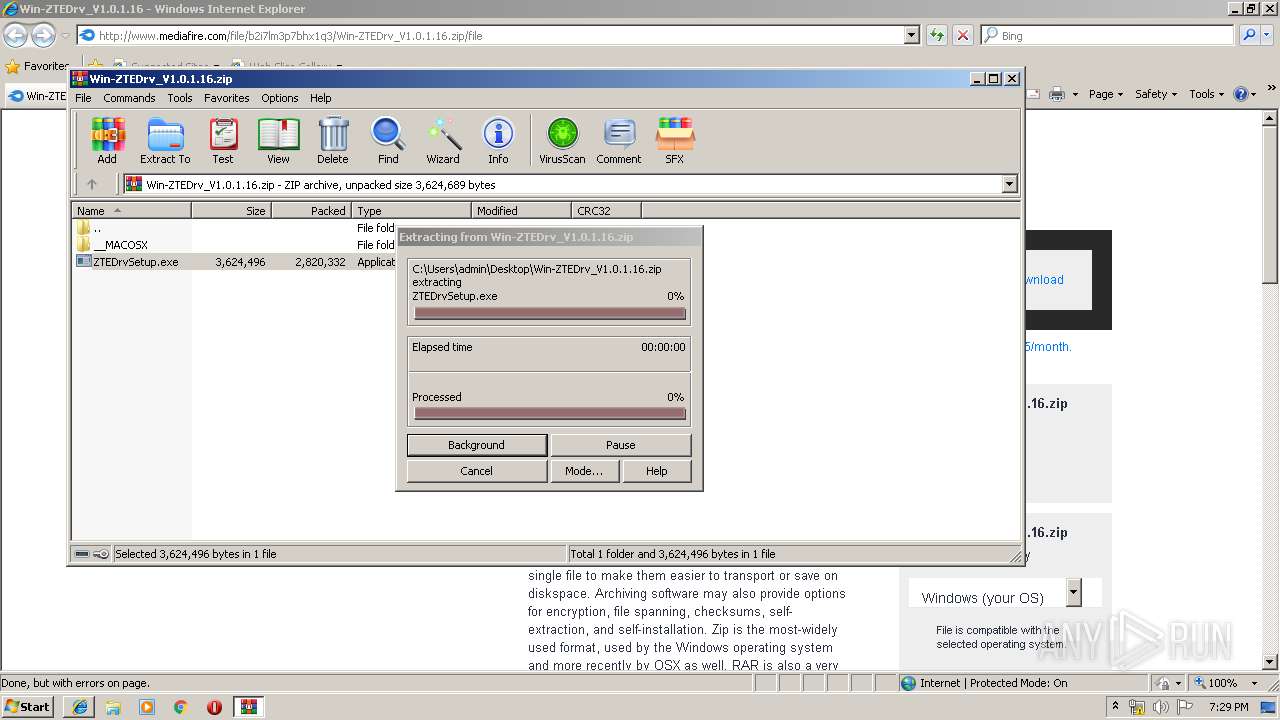Image resolution: width=1280 pixels, height=720 pixels.
Task: Open the Print options dropdown arrow
Action: [1075, 94]
